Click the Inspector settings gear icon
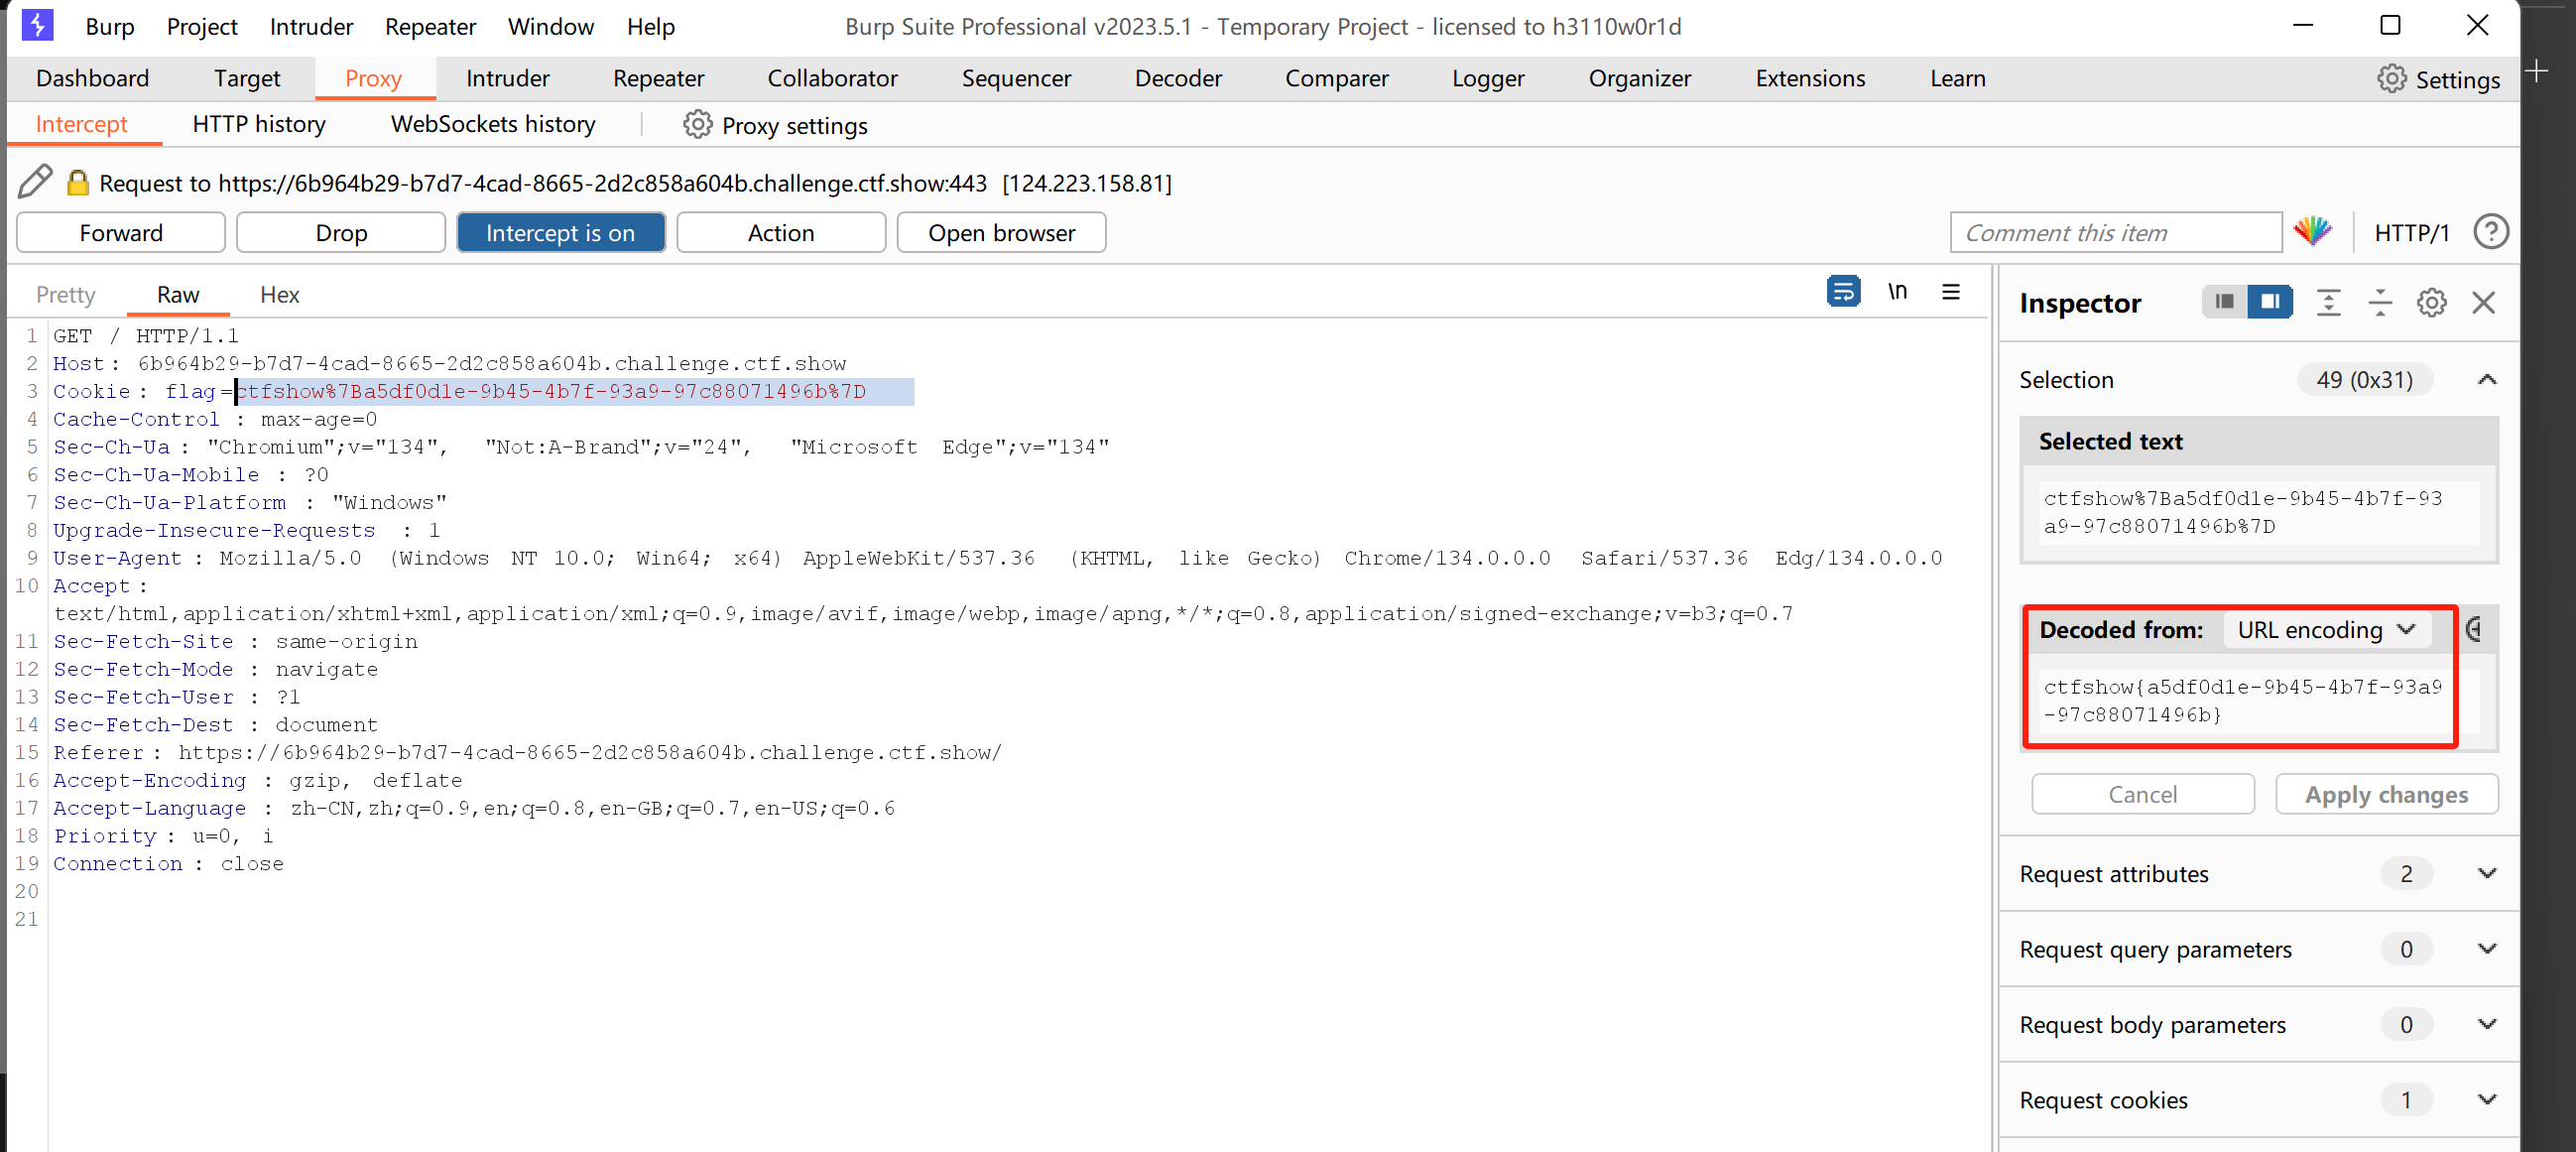Screen dimensions: 2576x1152 2431,303
